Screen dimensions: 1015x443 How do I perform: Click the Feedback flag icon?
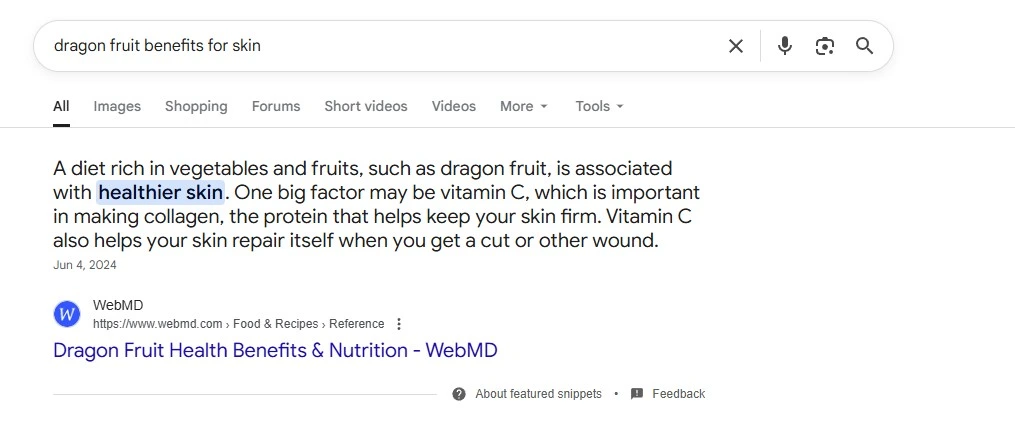tap(637, 394)
